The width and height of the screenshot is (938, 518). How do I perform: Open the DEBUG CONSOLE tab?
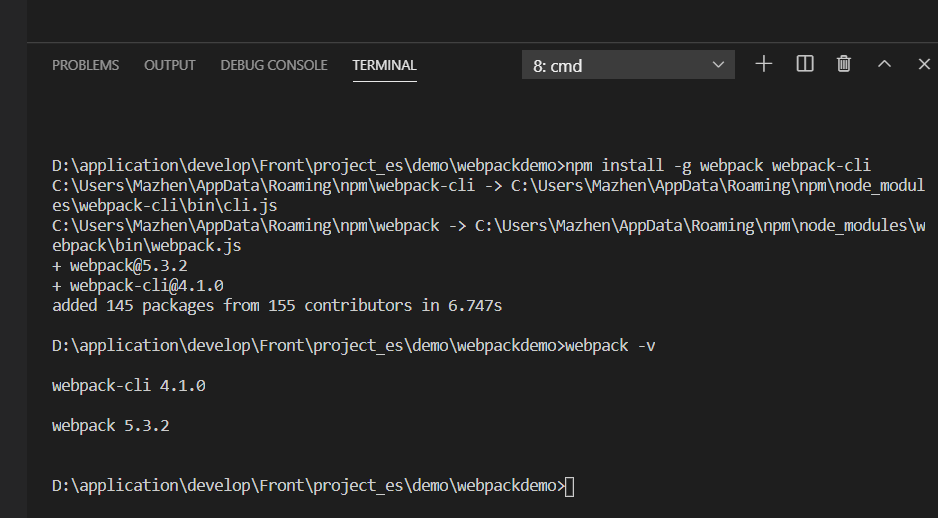(274, 65)
